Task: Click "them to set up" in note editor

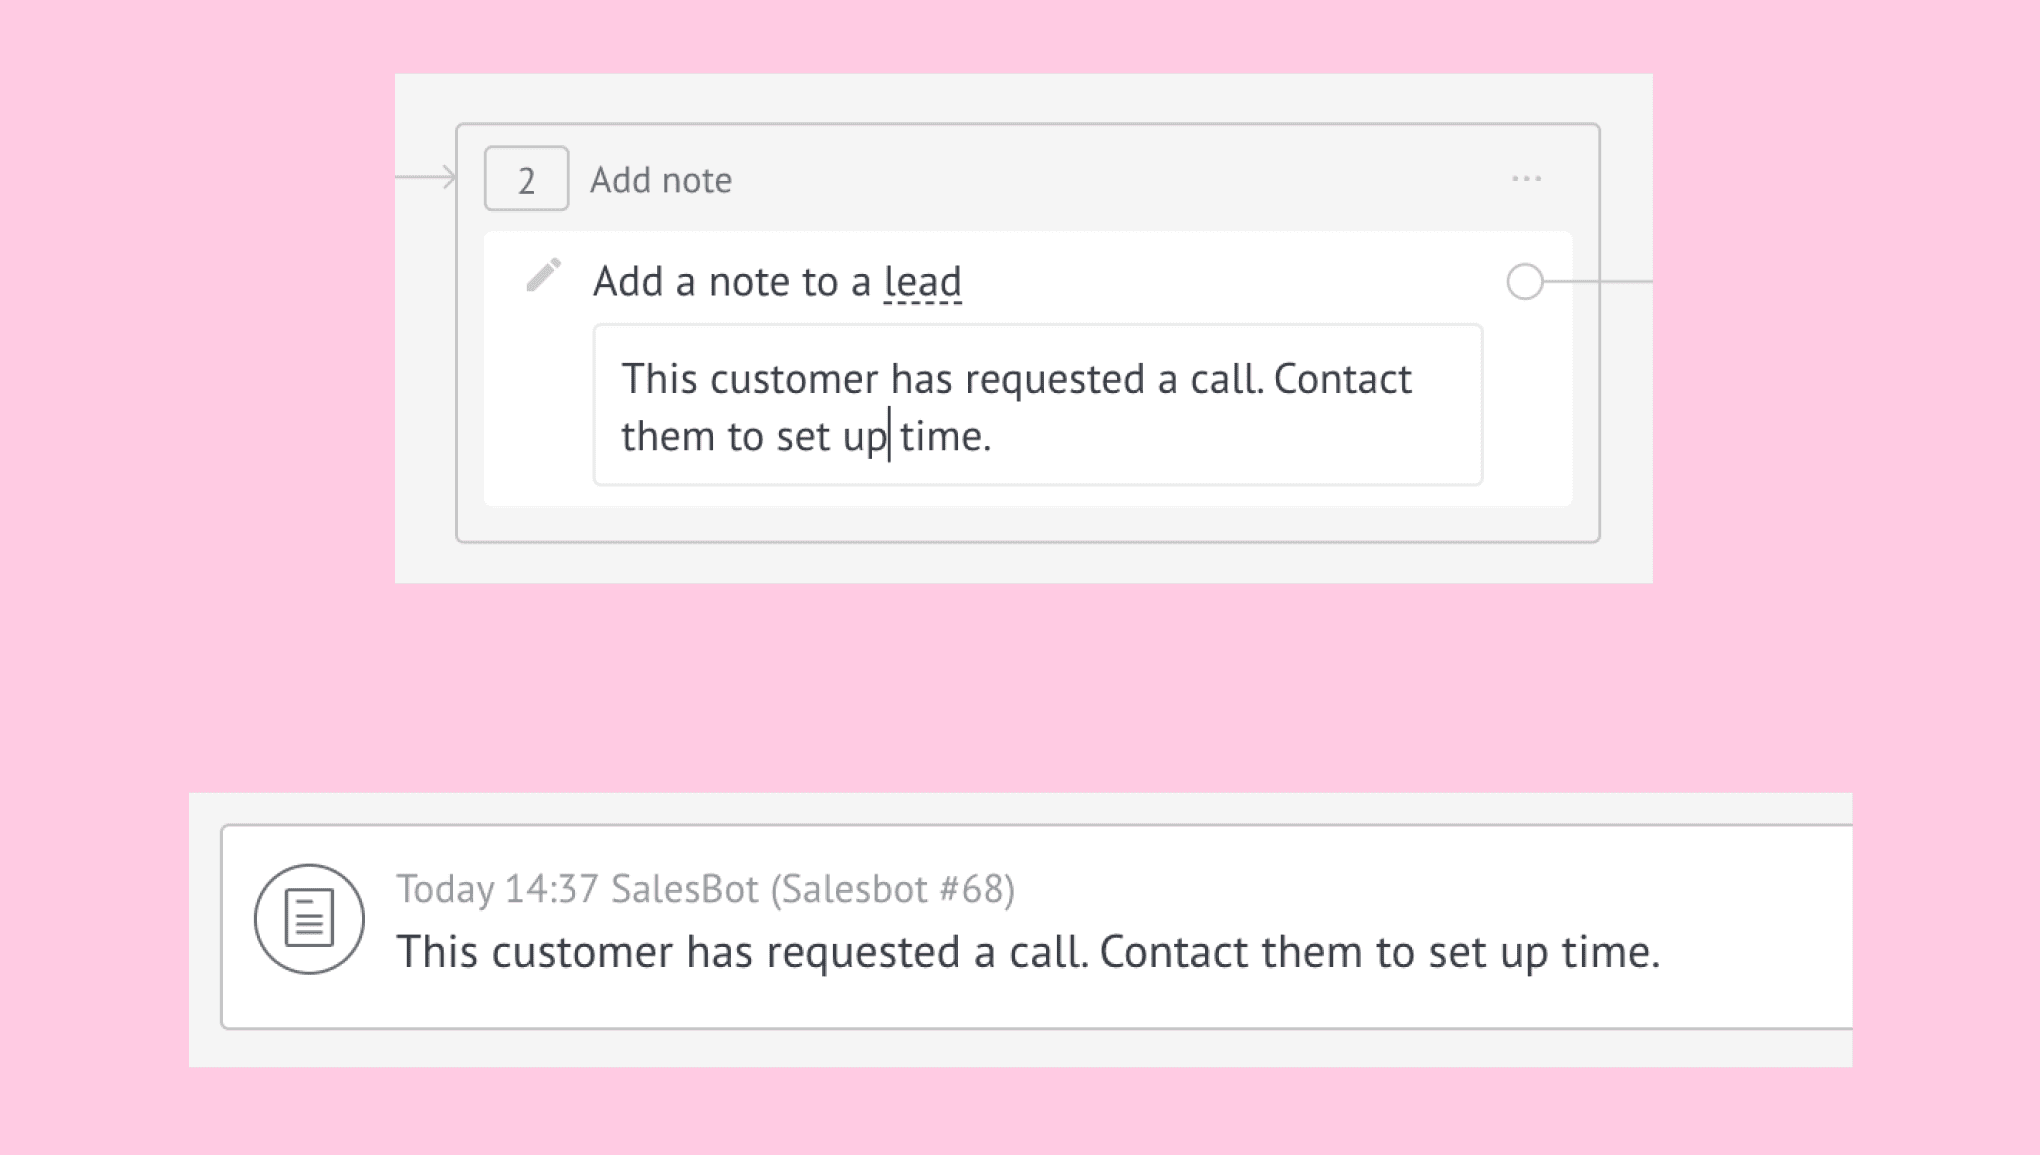Action: pyautogui.click(x=754, y=436)
